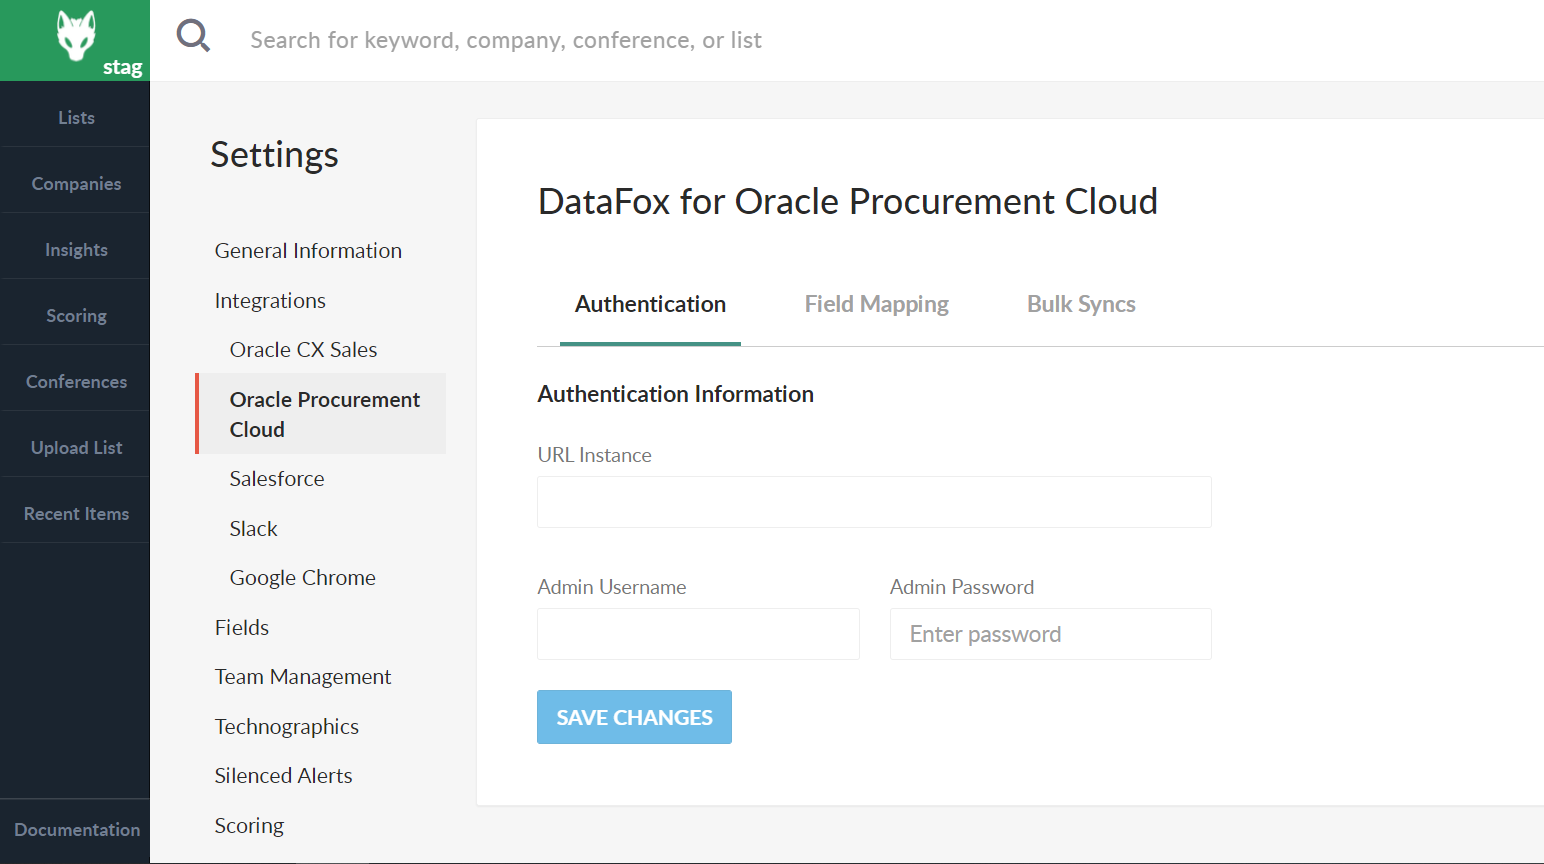
Task: Open Recent Items in sidebar
Action: pyautogui.click(x=76, y=514)
